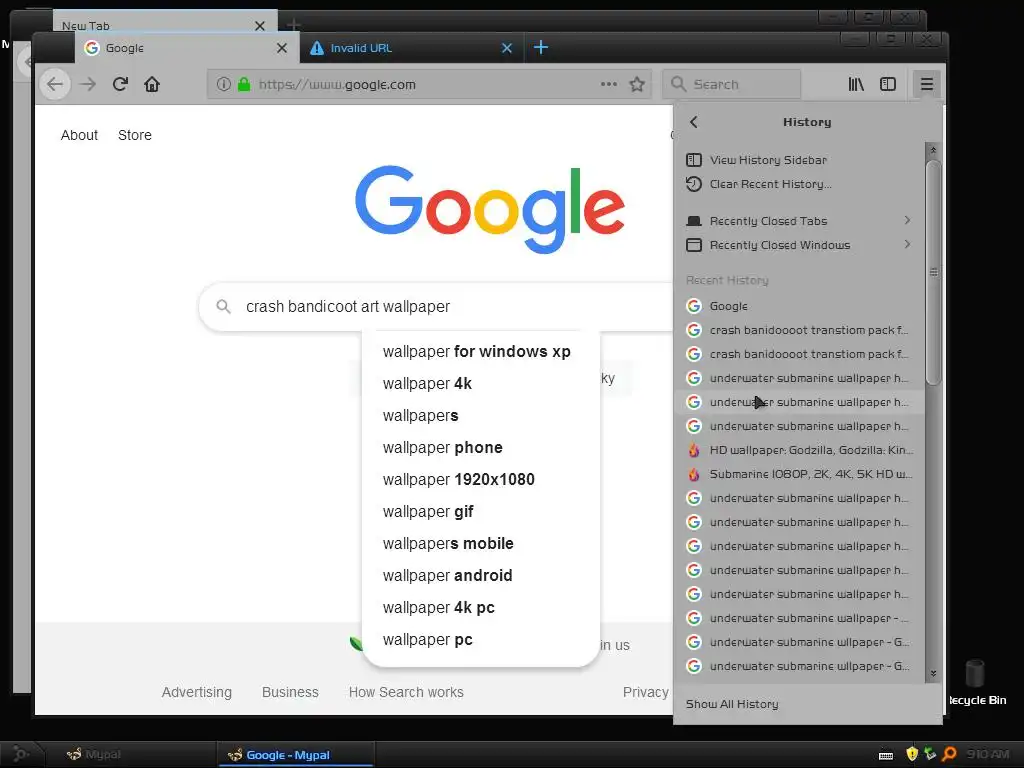Screen dimensions: 1024x768
Task: Click Show All History
Action: [807, 704]
